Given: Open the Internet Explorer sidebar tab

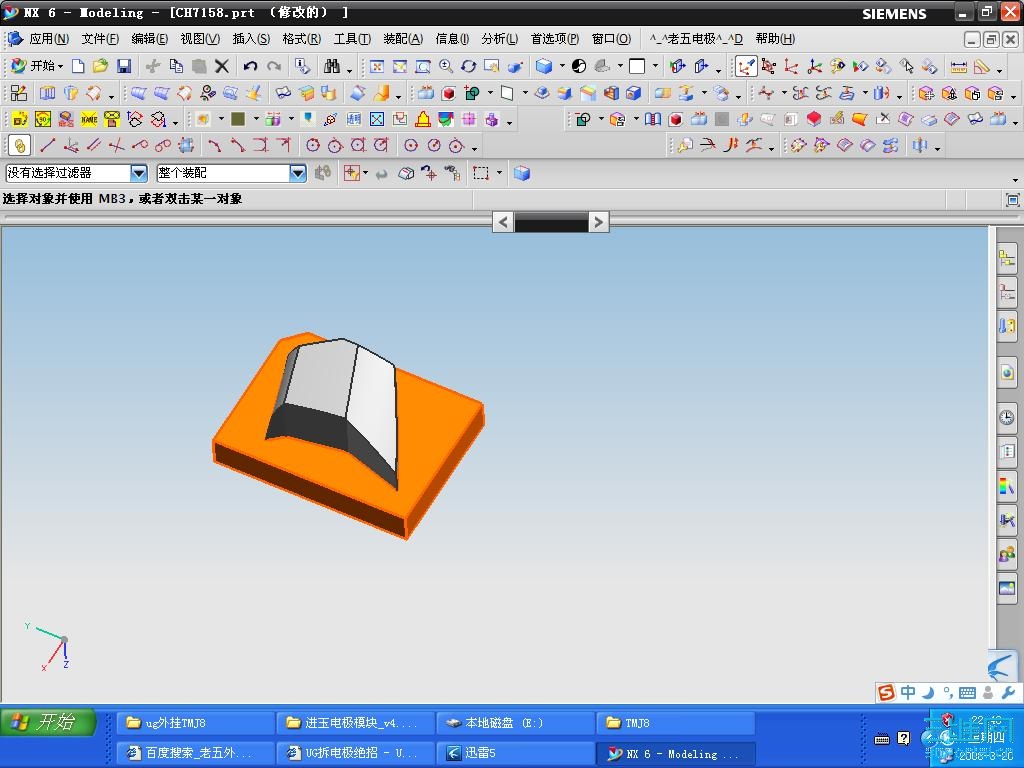Looking at the screenshot, I should pyautogui.click(x=1007, y=372).
